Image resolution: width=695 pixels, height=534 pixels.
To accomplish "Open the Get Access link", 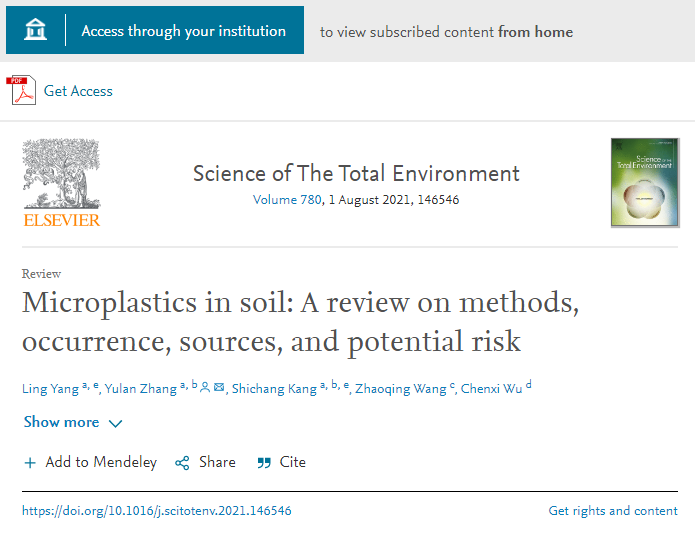I will (x=78, y=91).
